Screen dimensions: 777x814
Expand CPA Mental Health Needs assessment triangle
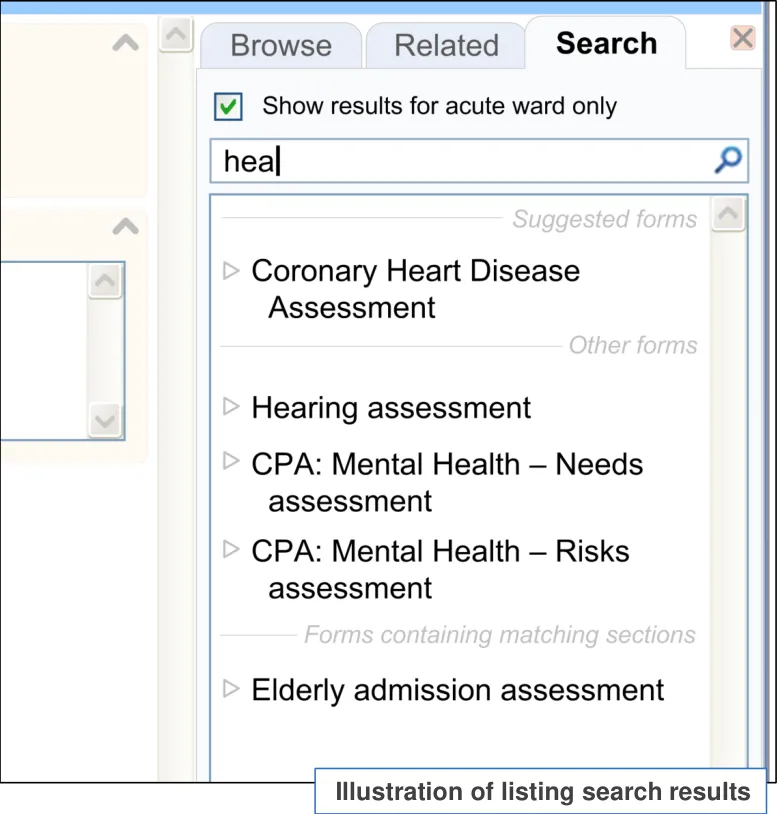point(232,461)
